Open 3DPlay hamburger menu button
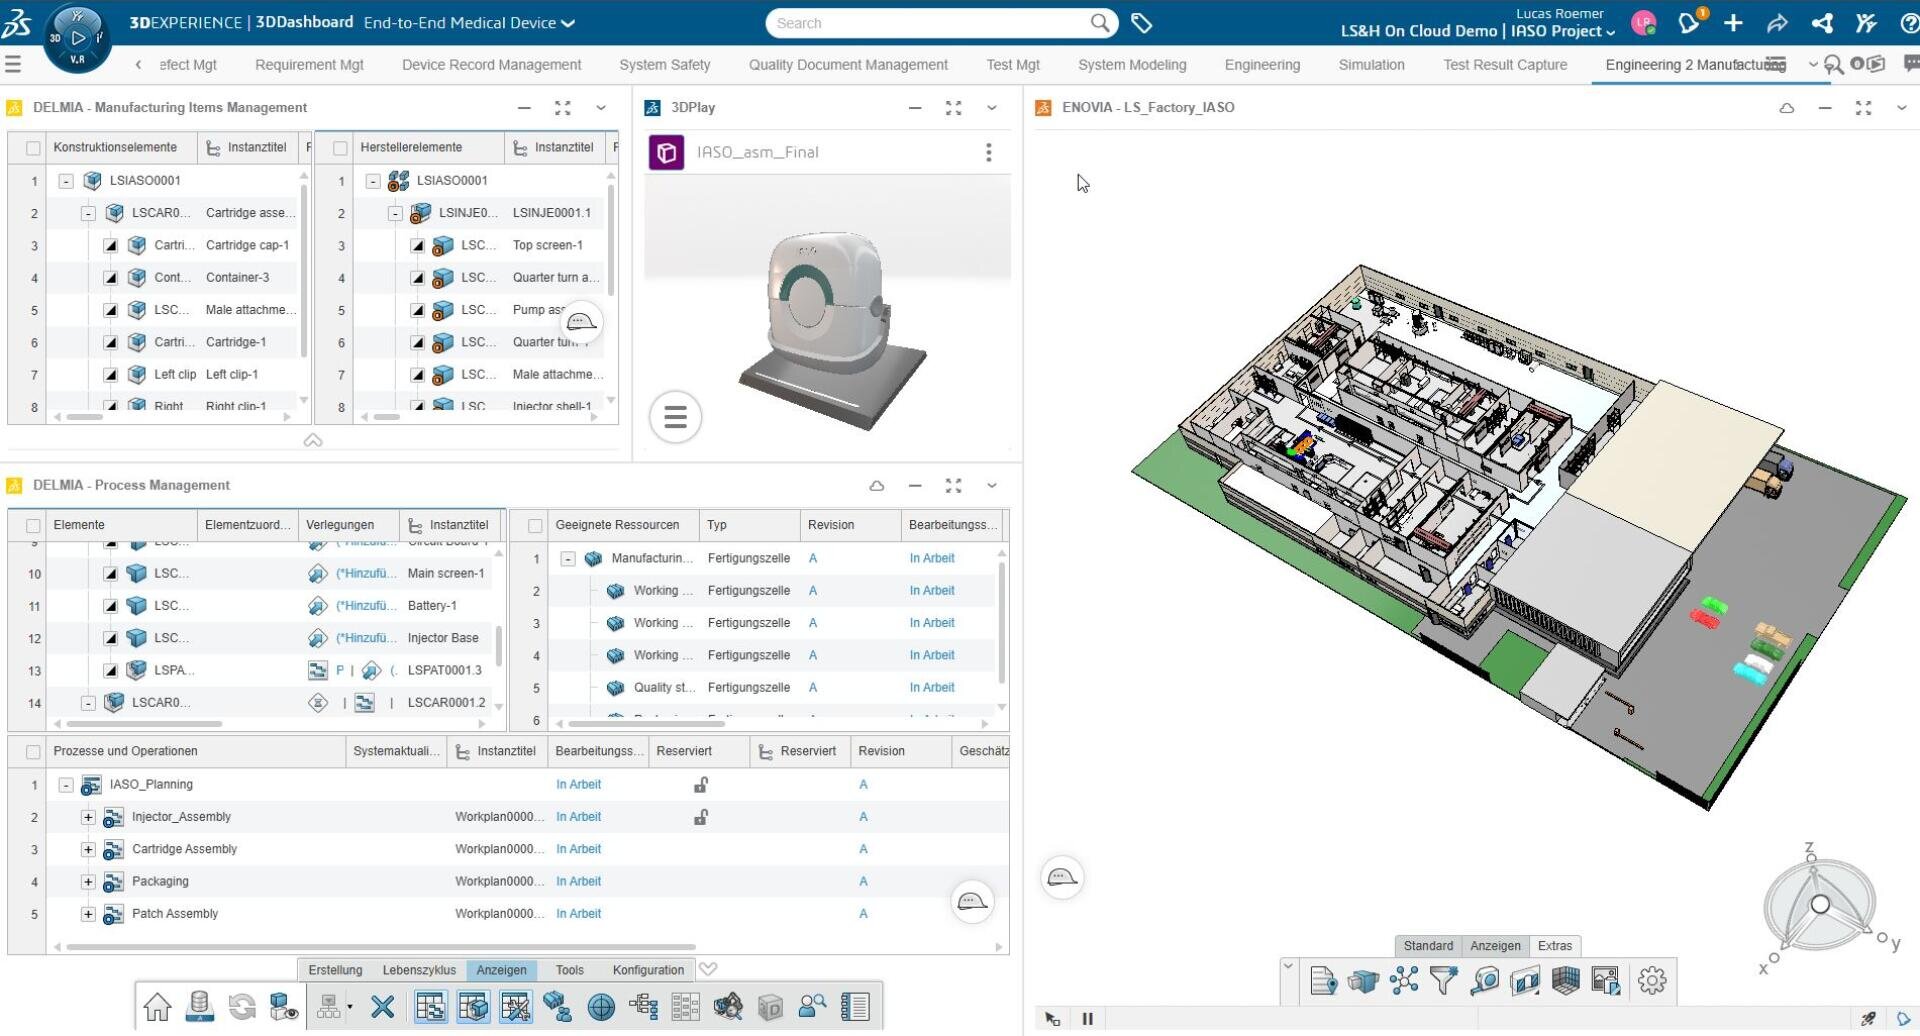Screen dimensions: 1920x1036 coord(675,417)
